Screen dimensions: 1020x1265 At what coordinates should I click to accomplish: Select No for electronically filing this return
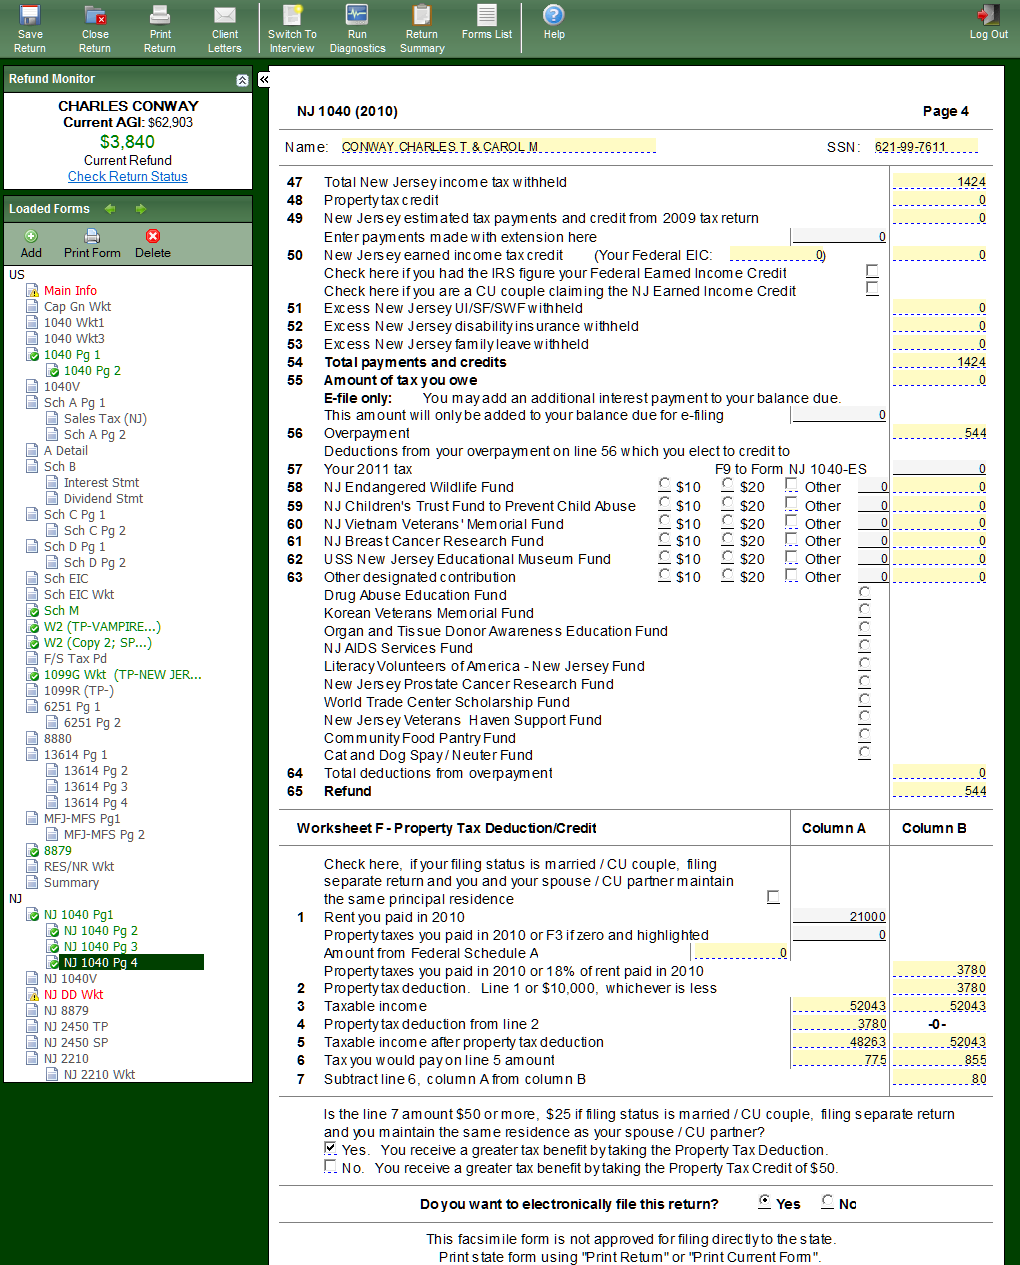(x=828, y=1202)
